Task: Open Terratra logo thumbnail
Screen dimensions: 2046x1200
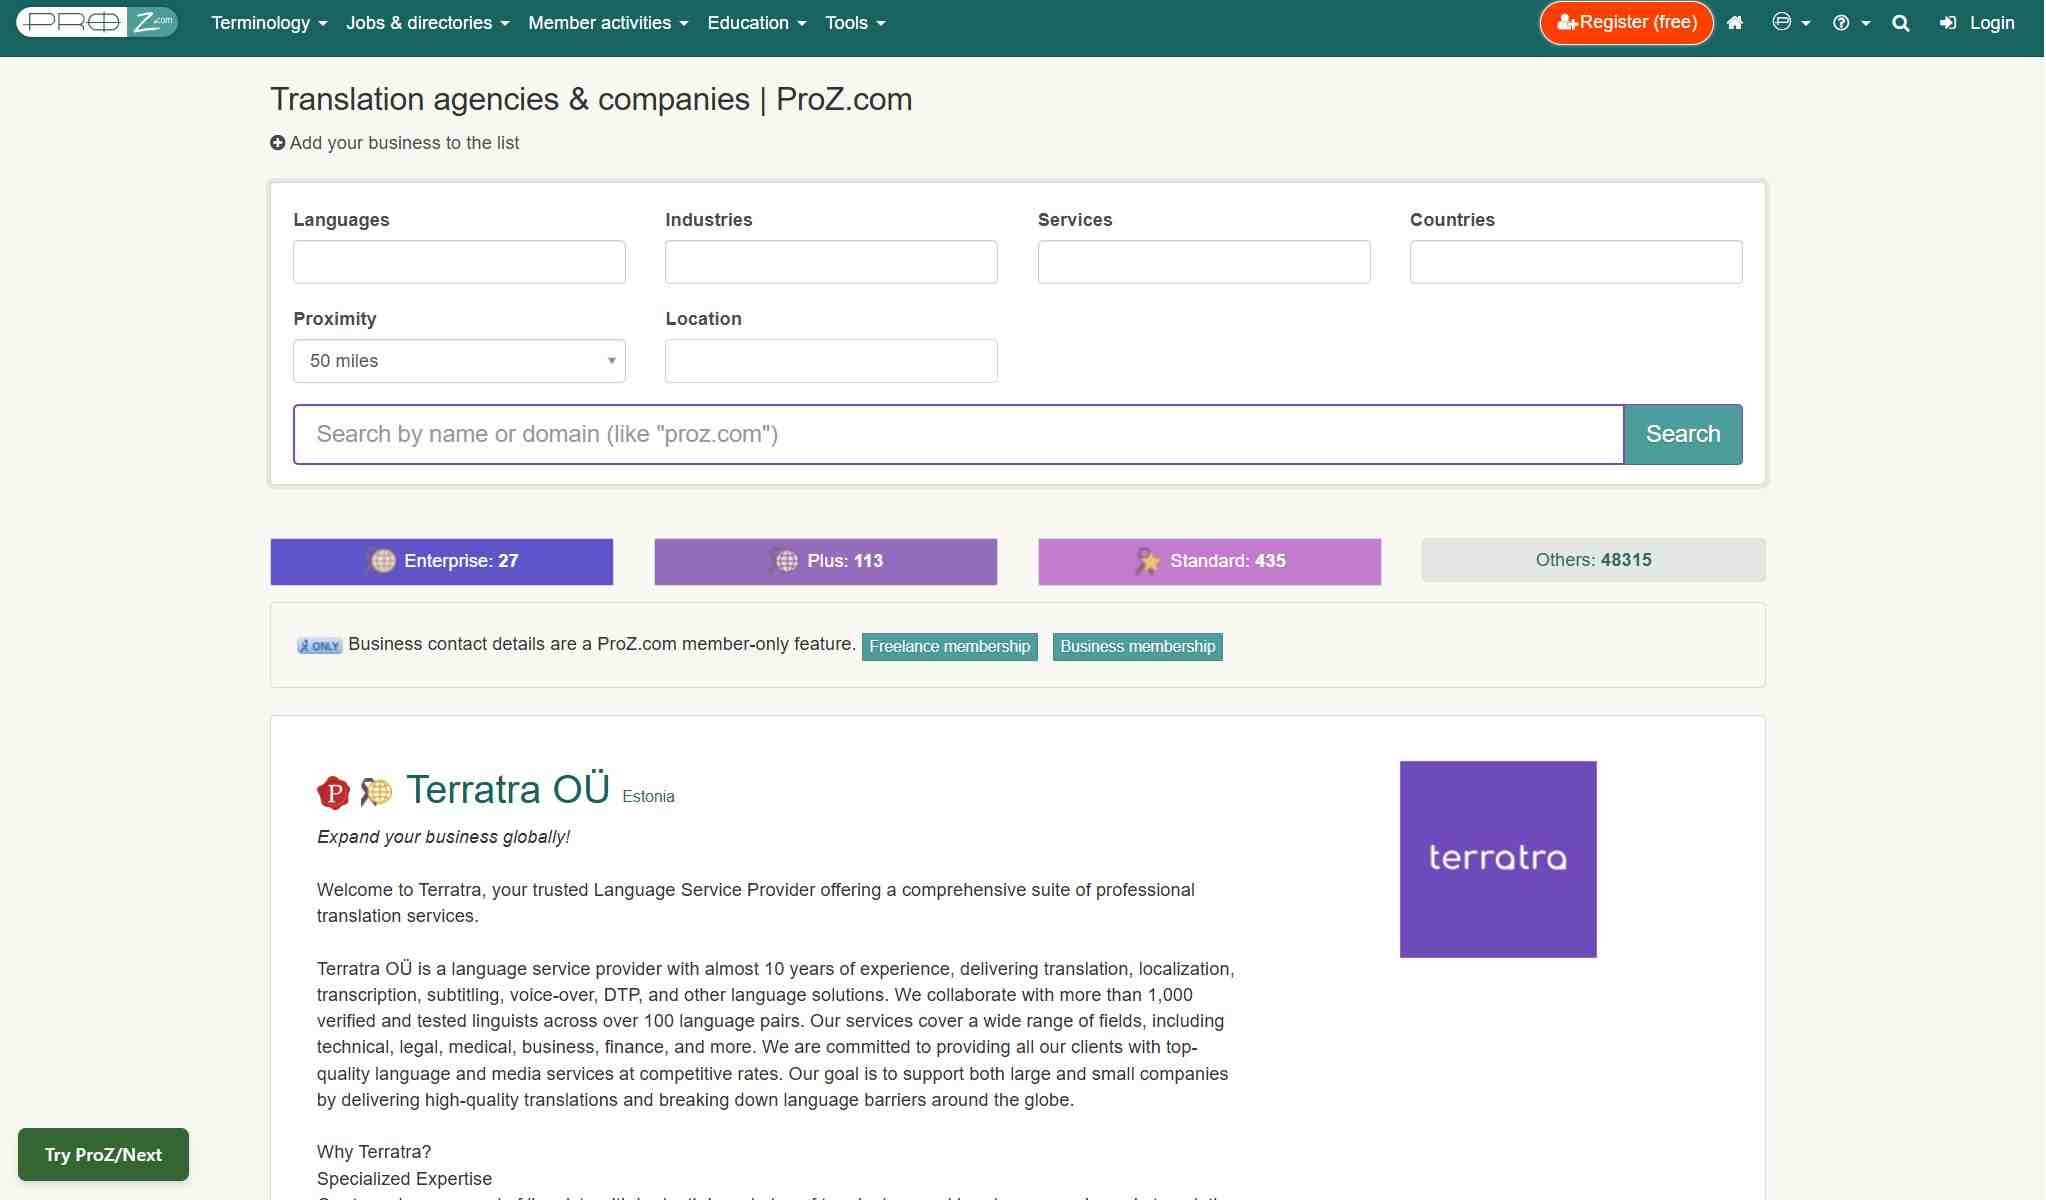Action: tap(1497, 859)
